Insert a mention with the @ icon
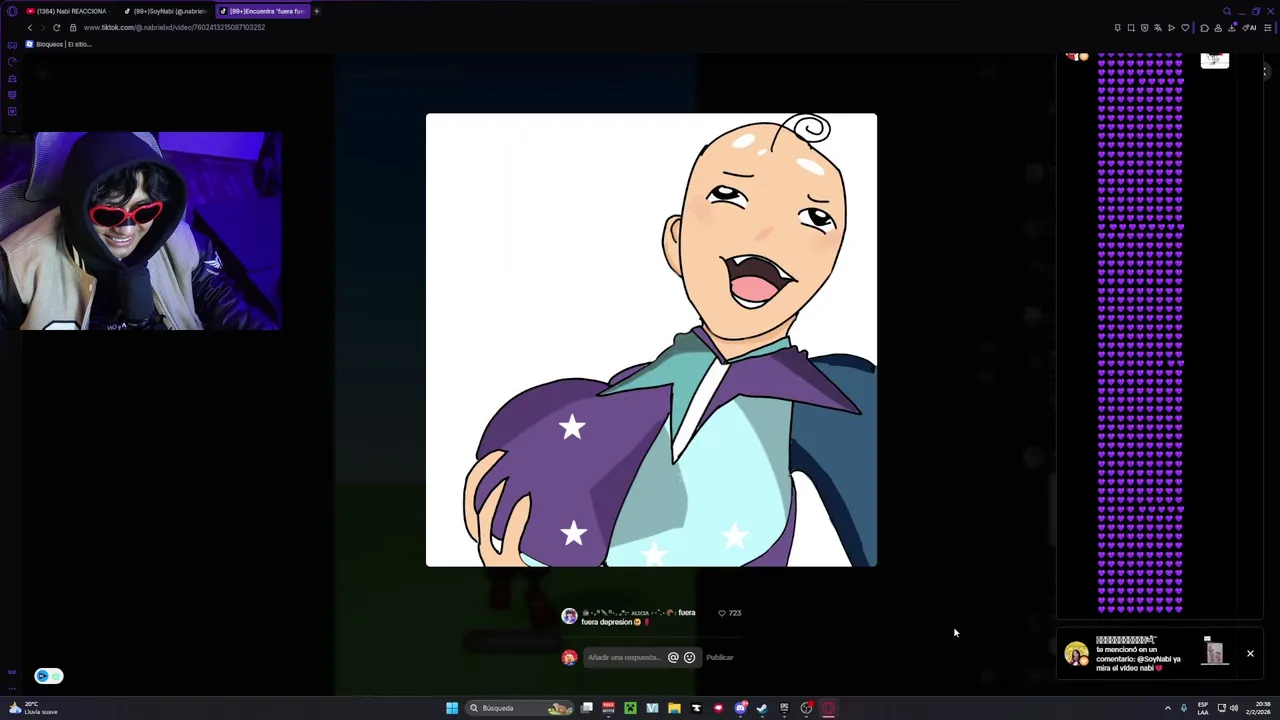Screen dimensions: 1280x720 [673, 657]
